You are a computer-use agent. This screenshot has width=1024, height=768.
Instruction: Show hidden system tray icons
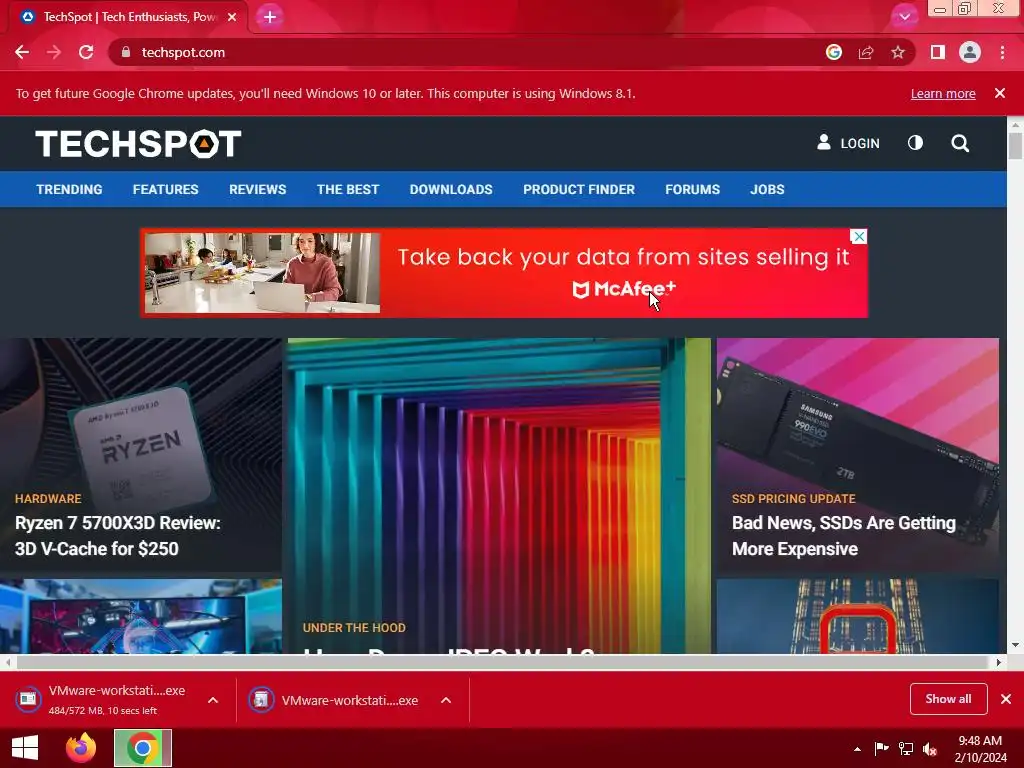point(857,749)
